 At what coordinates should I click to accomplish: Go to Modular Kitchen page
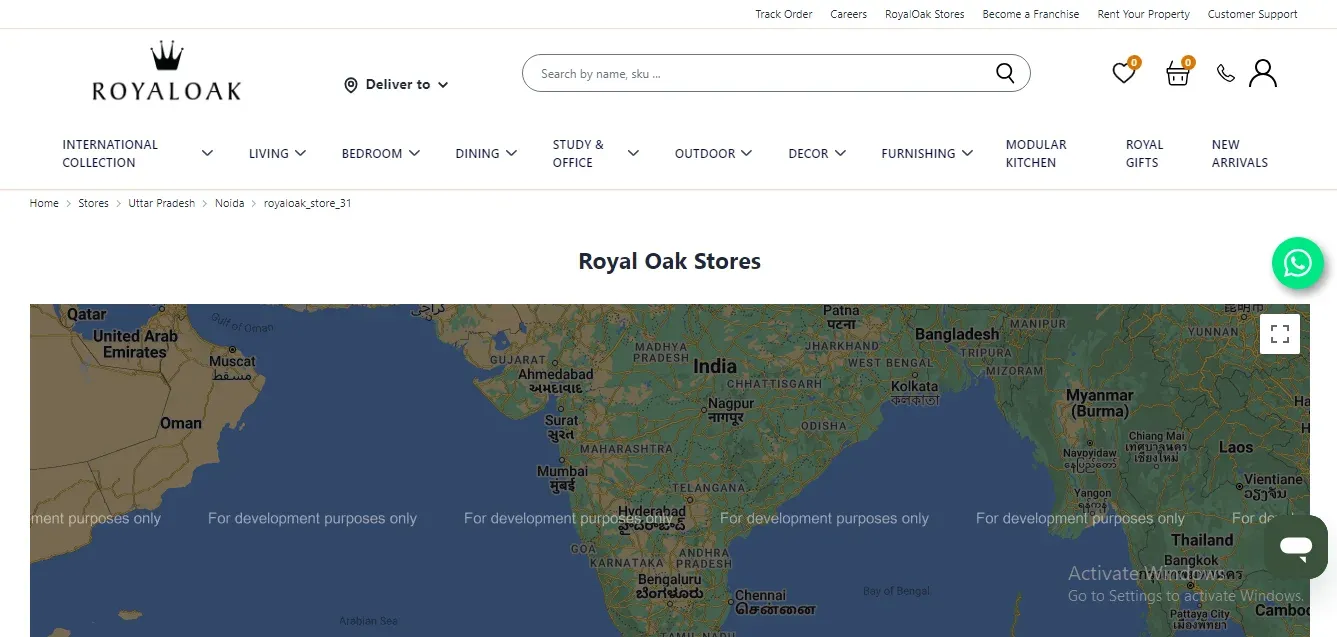[x=1036, y=153]
